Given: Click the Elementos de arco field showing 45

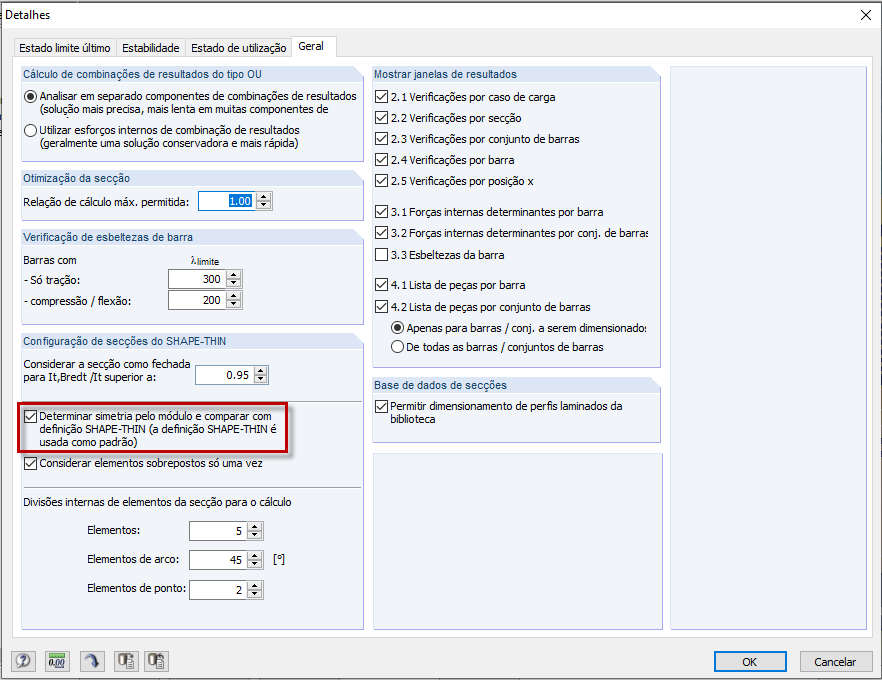Looking at the screenshot, I should click(x=218, y=560).
